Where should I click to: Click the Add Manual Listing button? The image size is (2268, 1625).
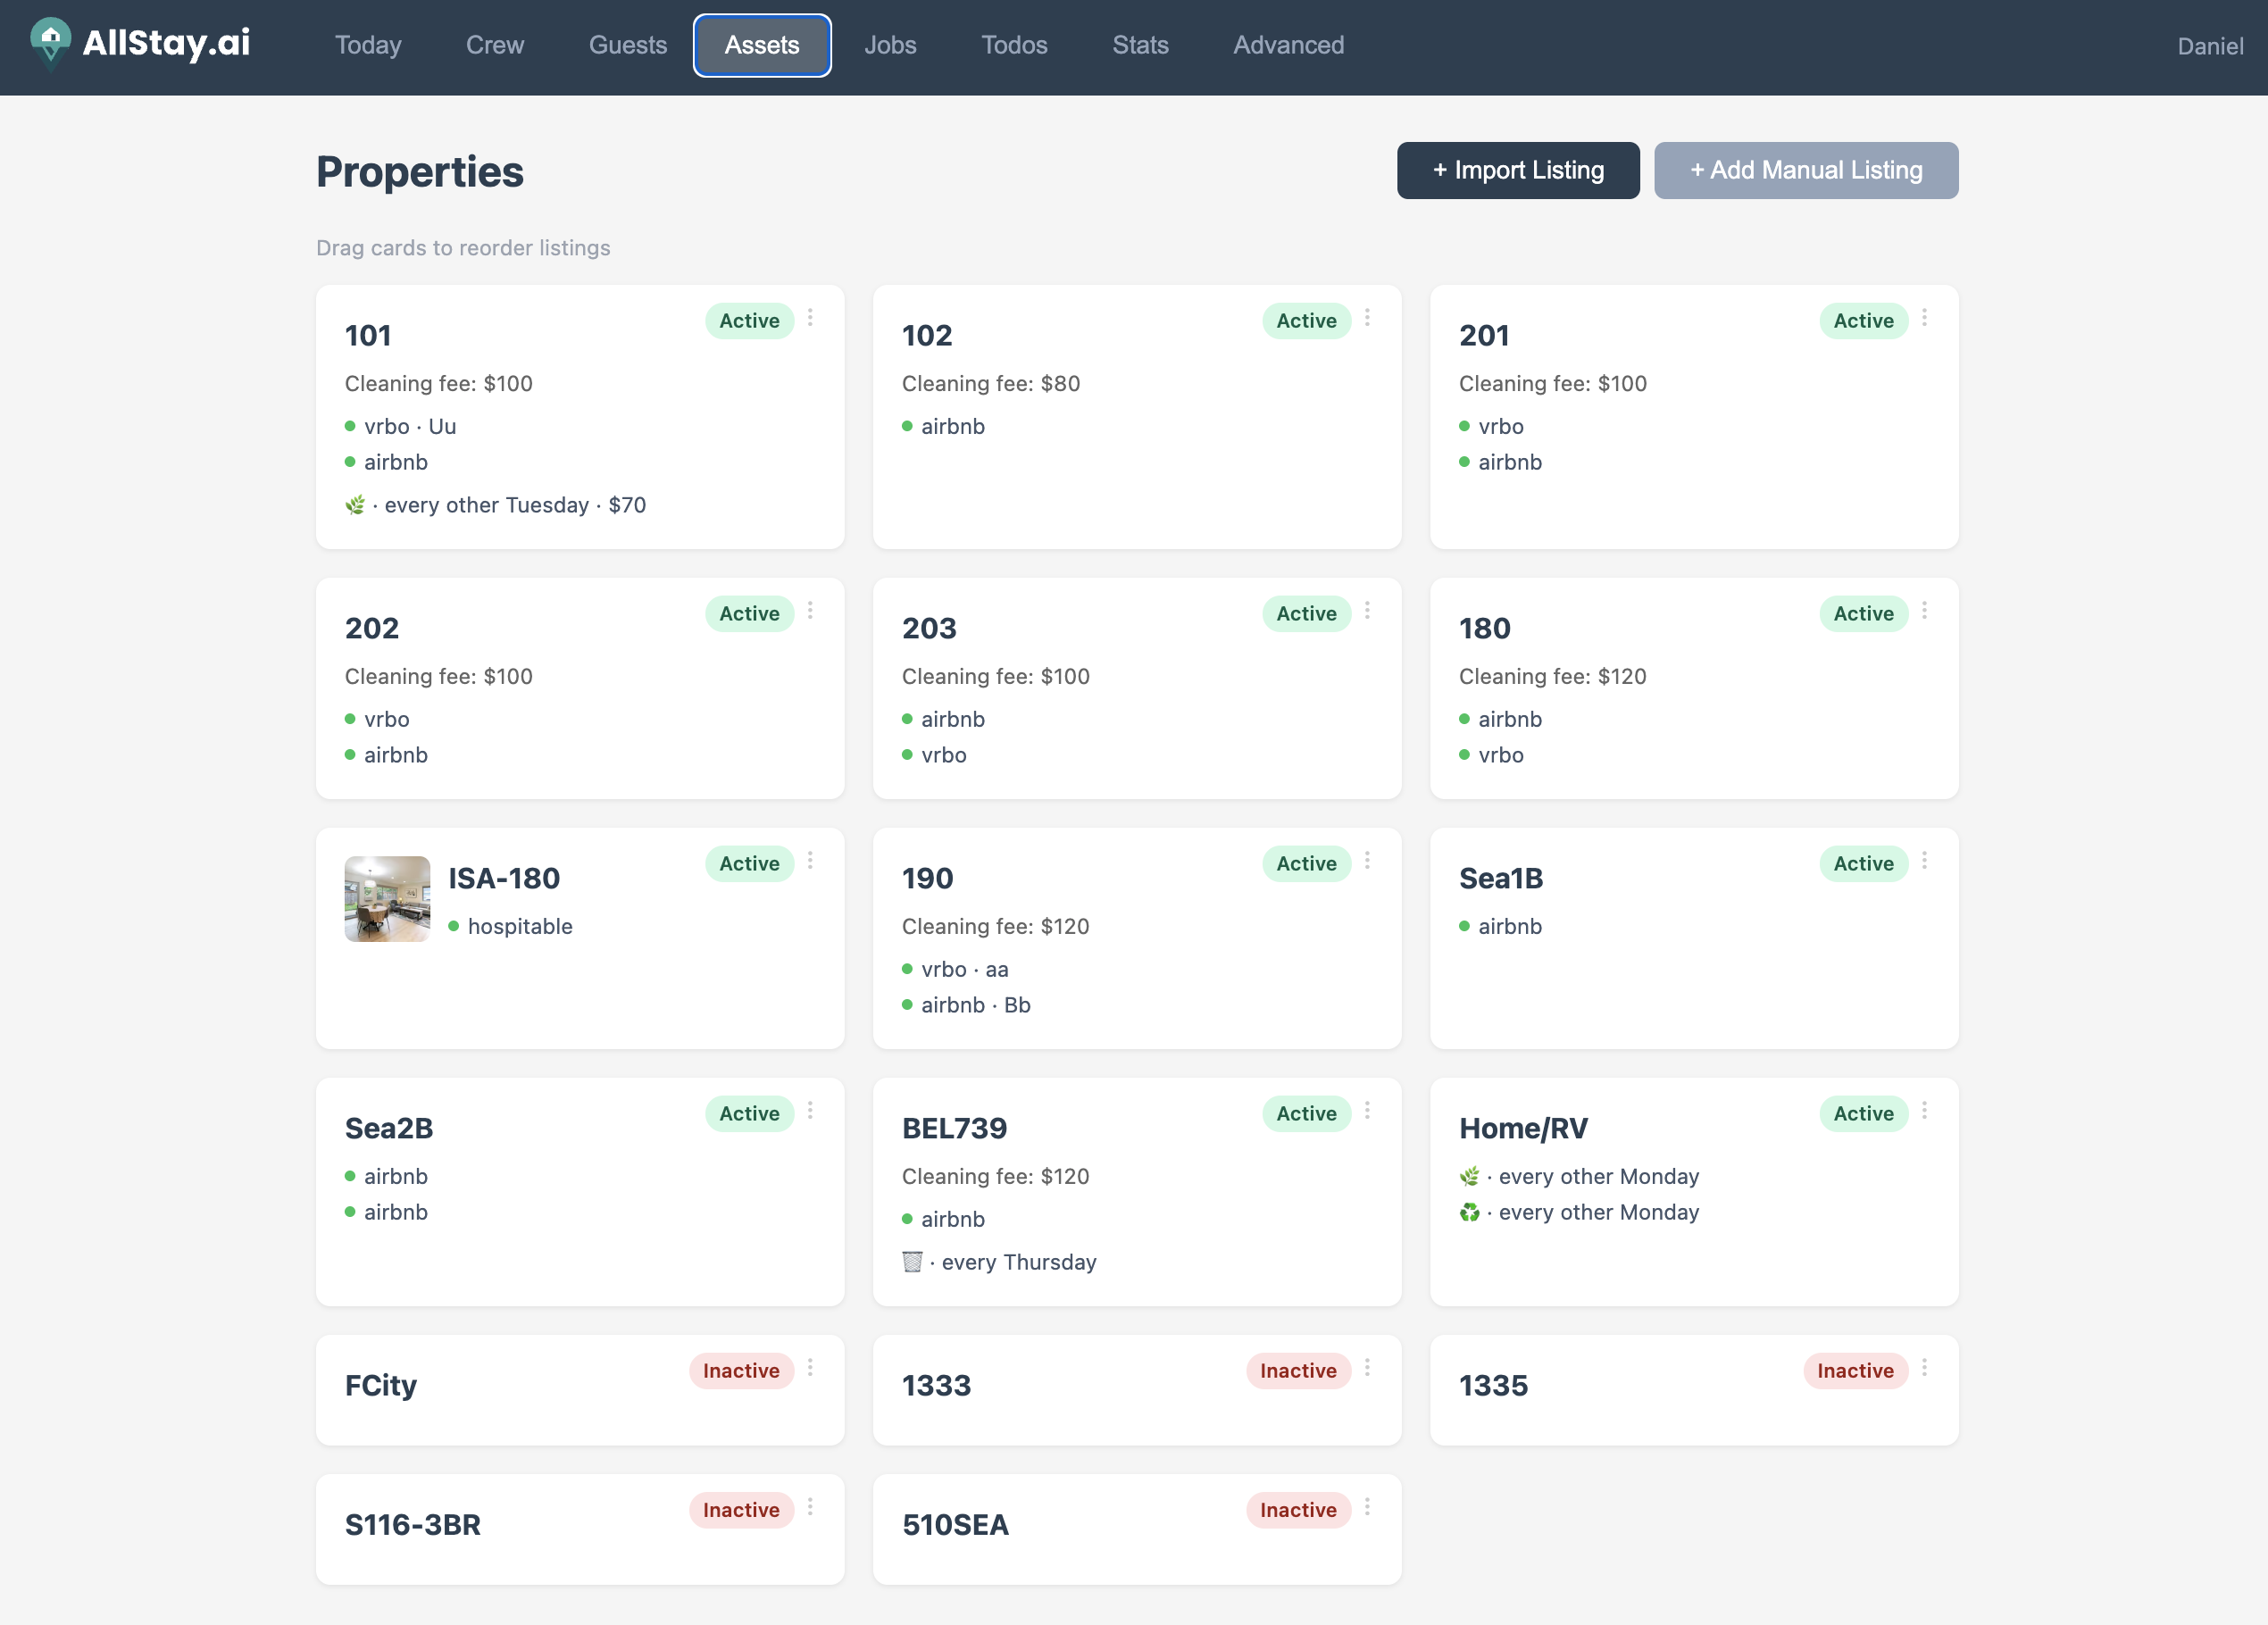(x=1806, y=170)
